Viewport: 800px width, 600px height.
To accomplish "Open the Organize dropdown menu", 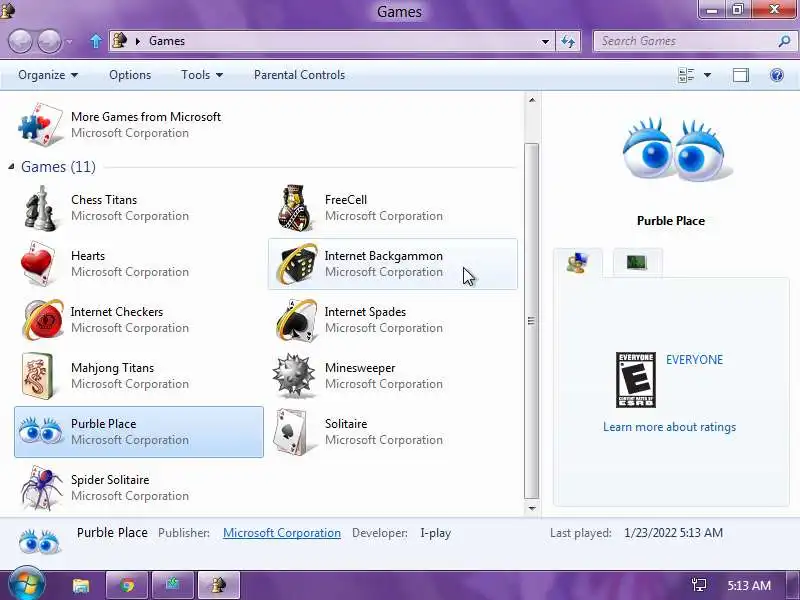I will (48, 75).
